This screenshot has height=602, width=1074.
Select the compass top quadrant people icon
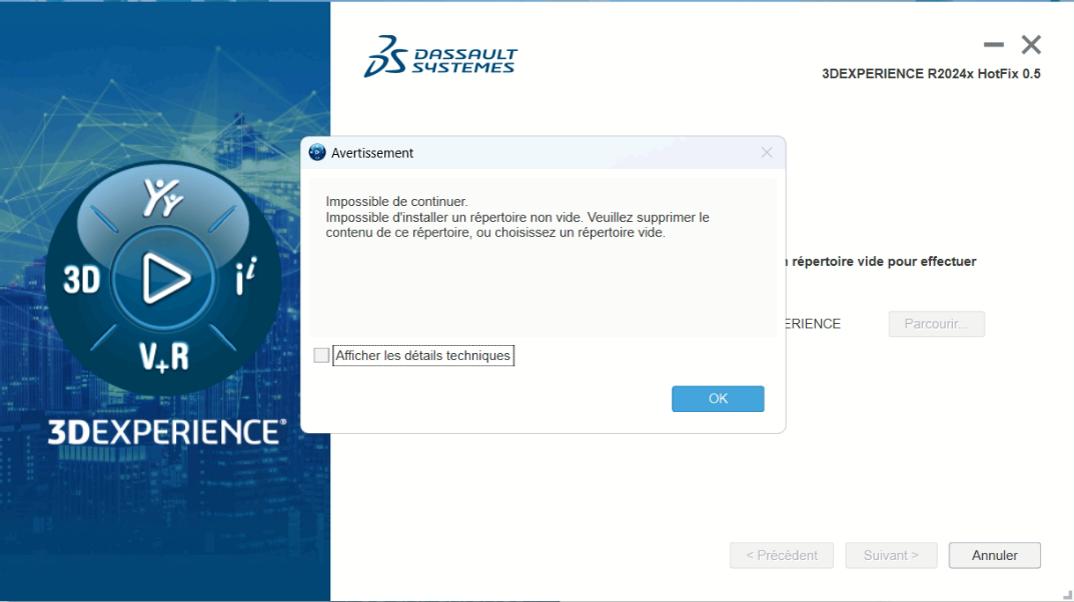[x=163, y=197]
